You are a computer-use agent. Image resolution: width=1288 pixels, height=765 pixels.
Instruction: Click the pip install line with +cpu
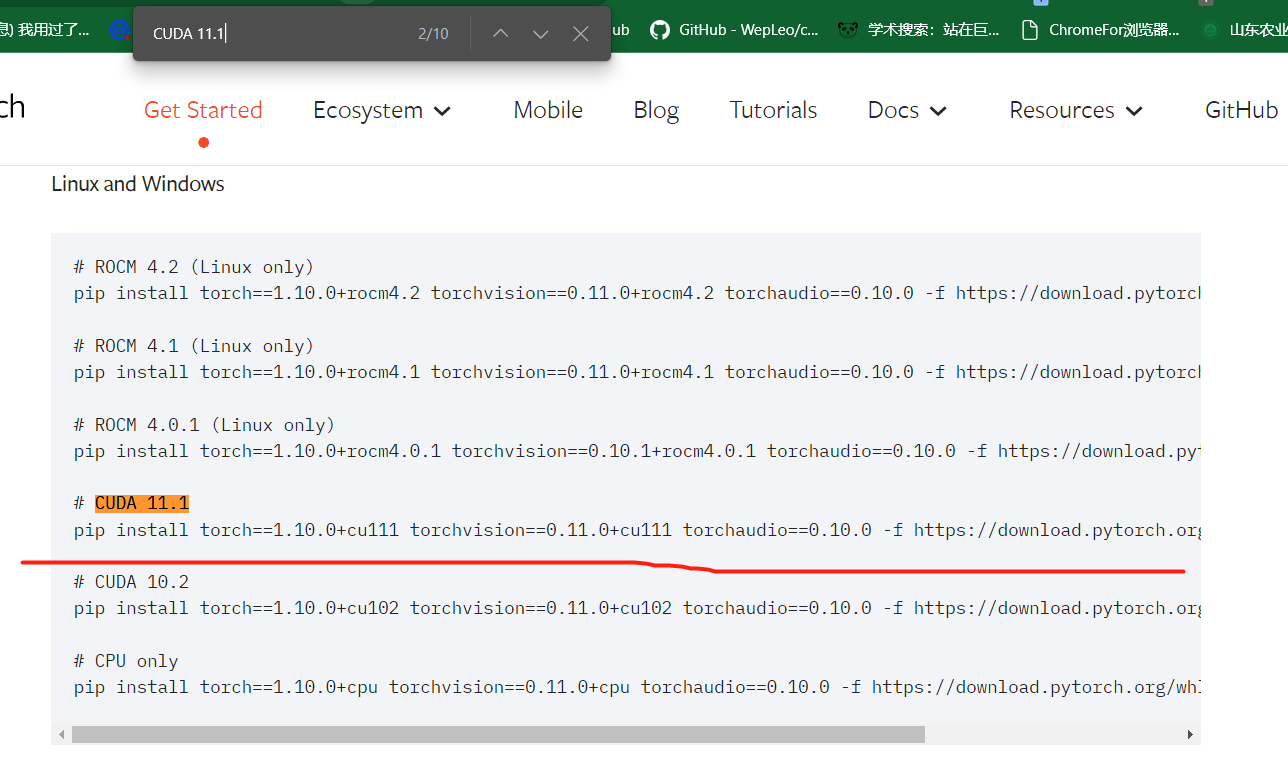coord(636,687)
